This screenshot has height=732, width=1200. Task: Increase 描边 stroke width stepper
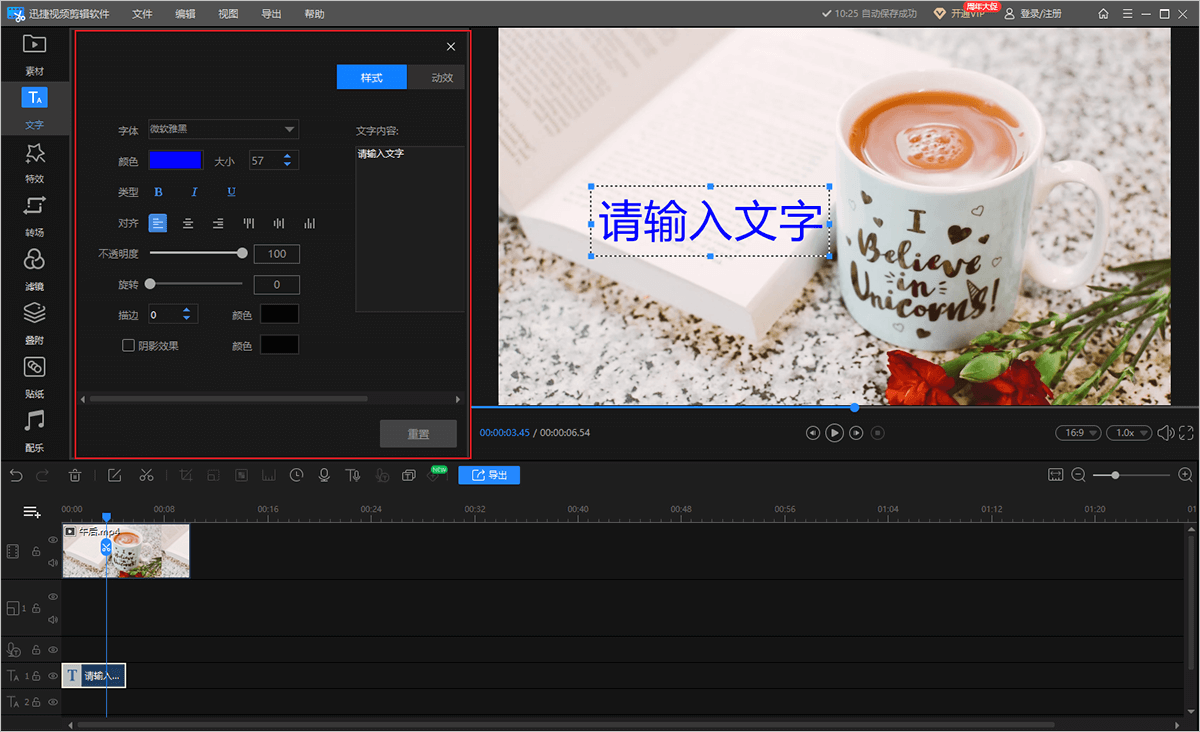point(187,310)
